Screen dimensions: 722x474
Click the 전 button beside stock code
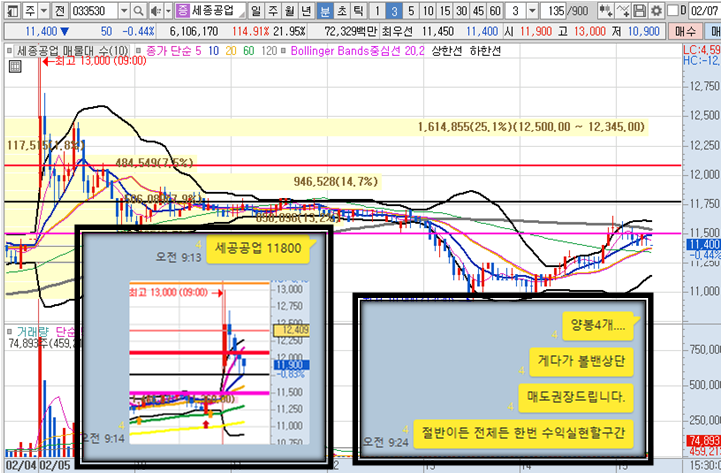click(x=60, y=10)
